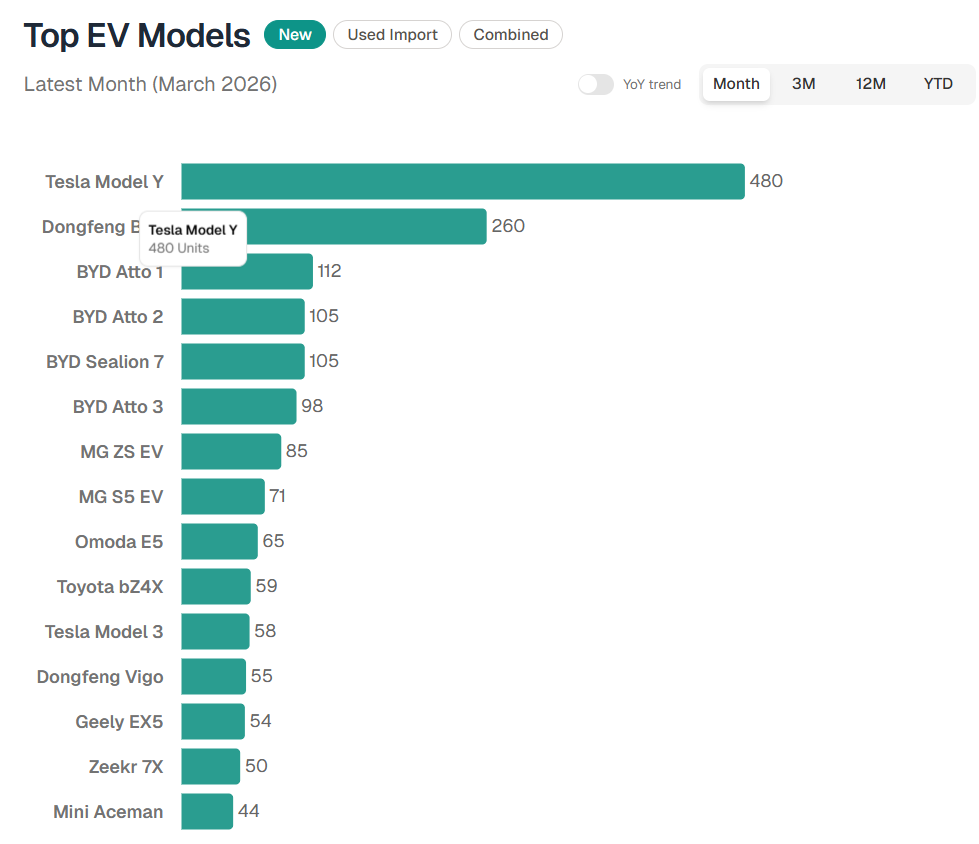Viewport: 979px width, 844px height.
Task: Click the Zeekr 7X label
Action: click(125, 767)
